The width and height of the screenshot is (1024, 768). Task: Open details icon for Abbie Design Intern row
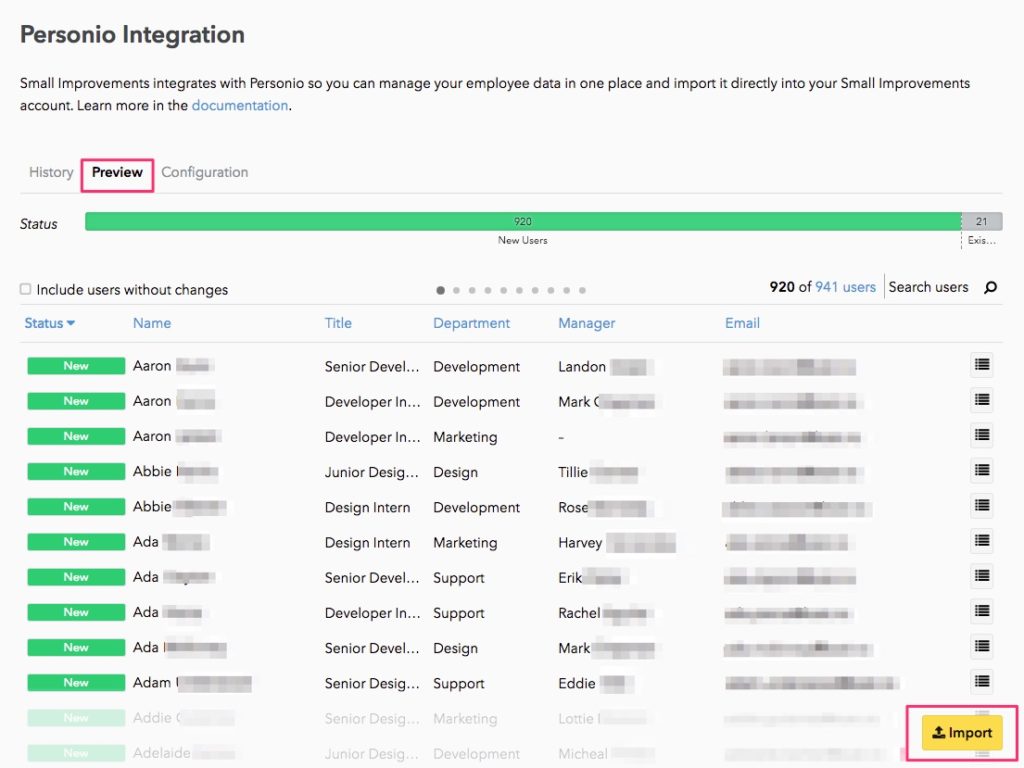click(x=981, y=506)
